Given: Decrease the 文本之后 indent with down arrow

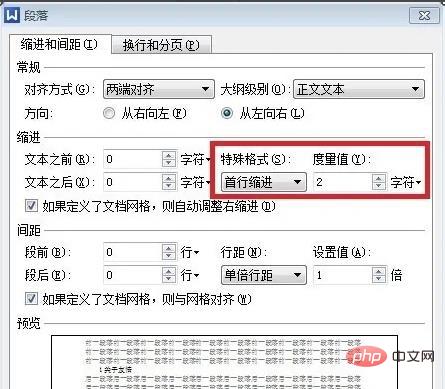Looking at the screenshot, I should pos(169,186).
